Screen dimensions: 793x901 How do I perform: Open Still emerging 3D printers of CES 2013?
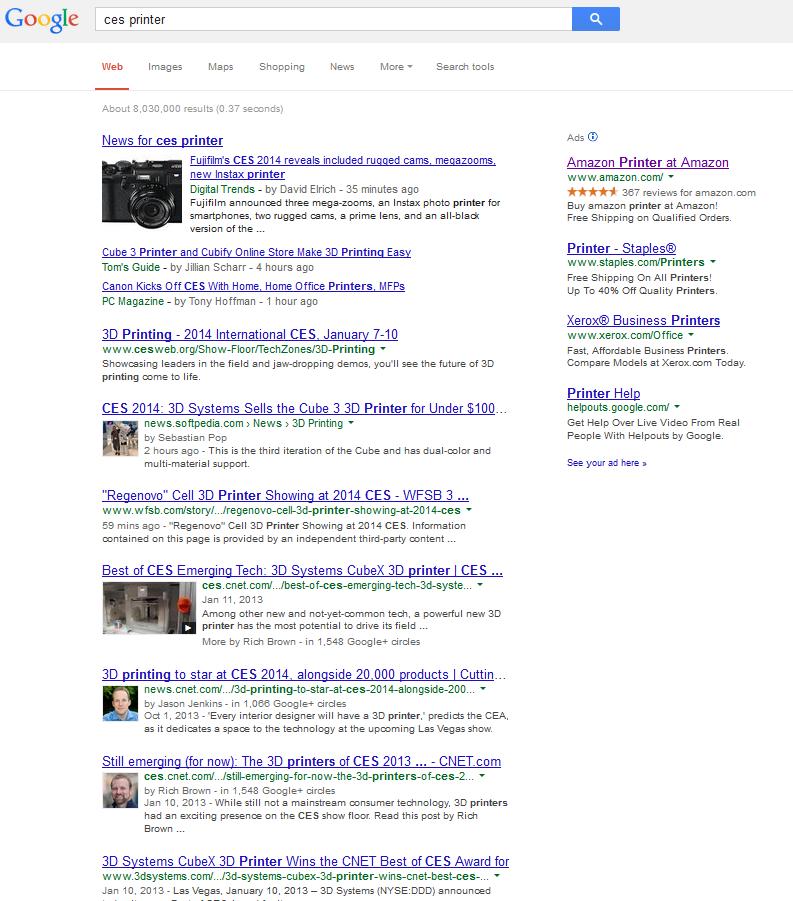(x=301, y=761)
